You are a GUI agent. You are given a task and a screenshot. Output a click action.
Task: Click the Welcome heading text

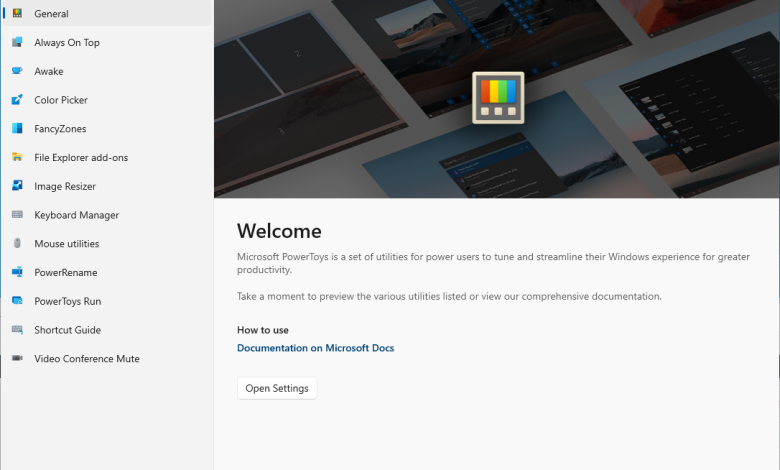tap(279, 232)
